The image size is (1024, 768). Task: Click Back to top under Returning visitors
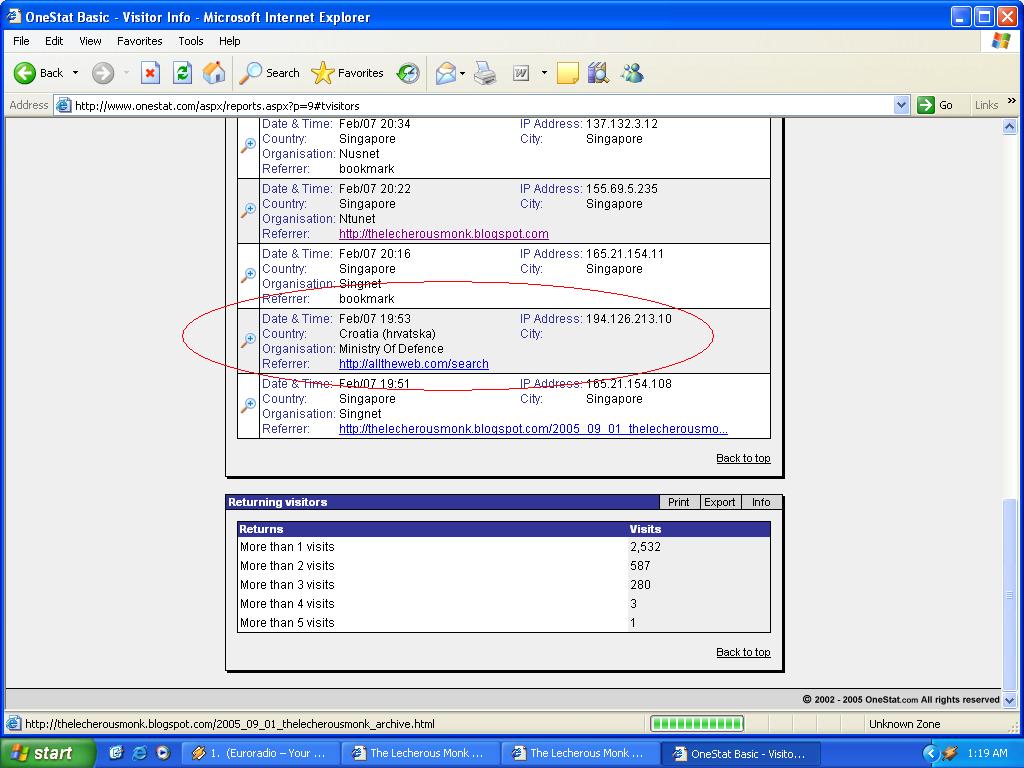[743, 652]
